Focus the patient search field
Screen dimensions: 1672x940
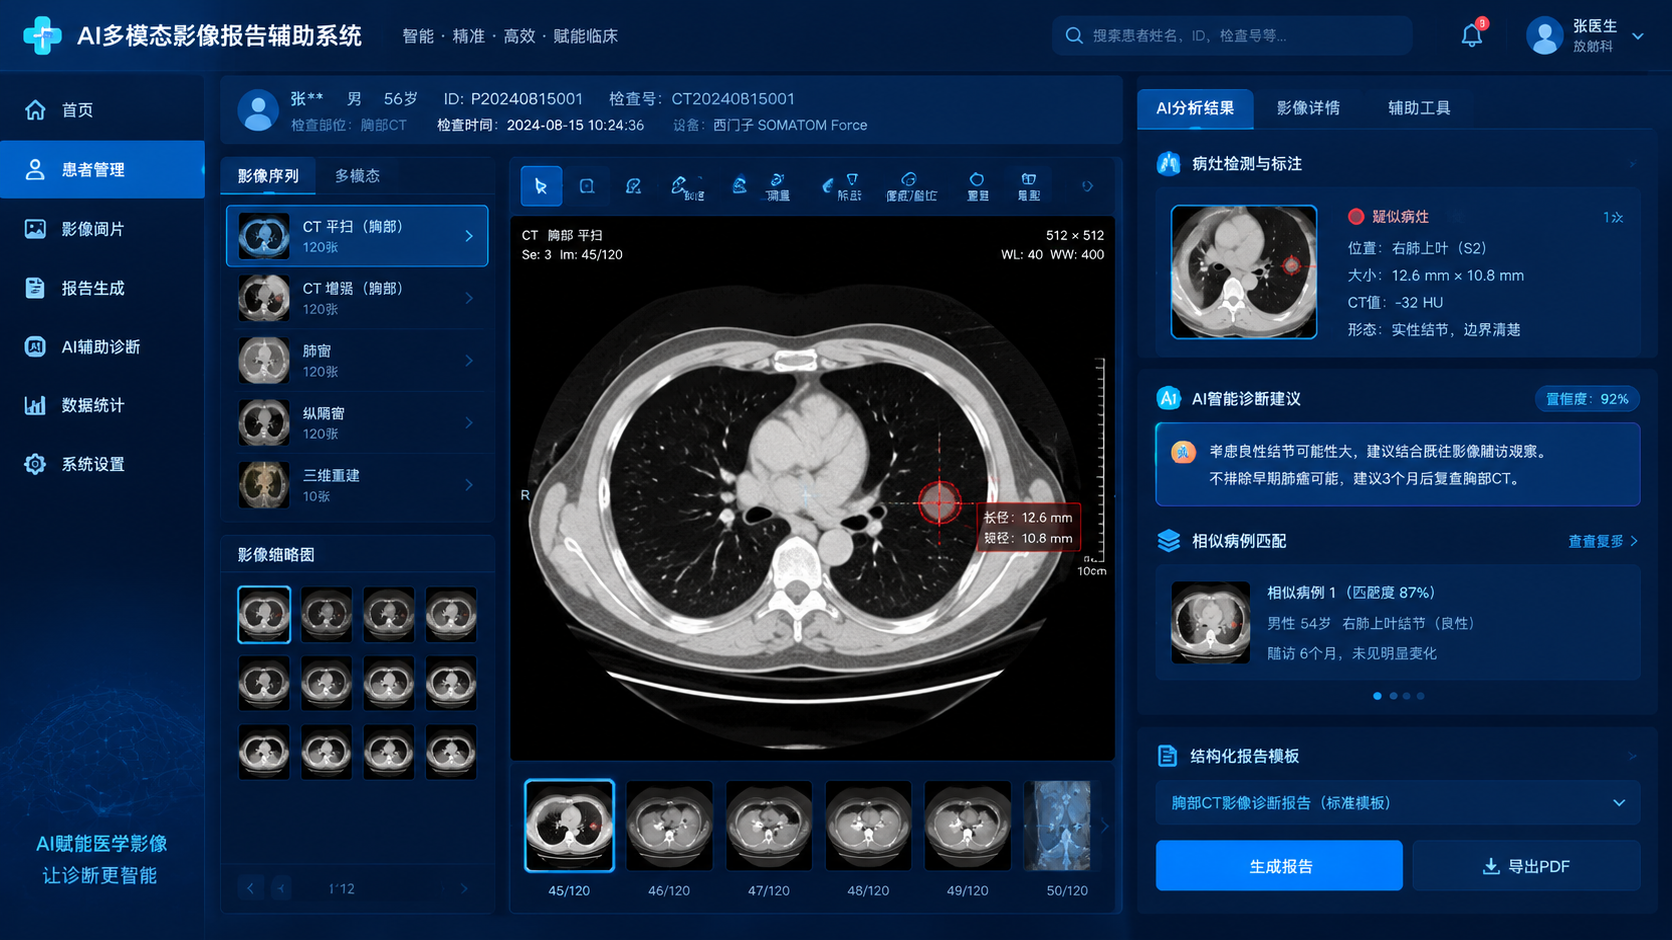(x=1232, y=36)
